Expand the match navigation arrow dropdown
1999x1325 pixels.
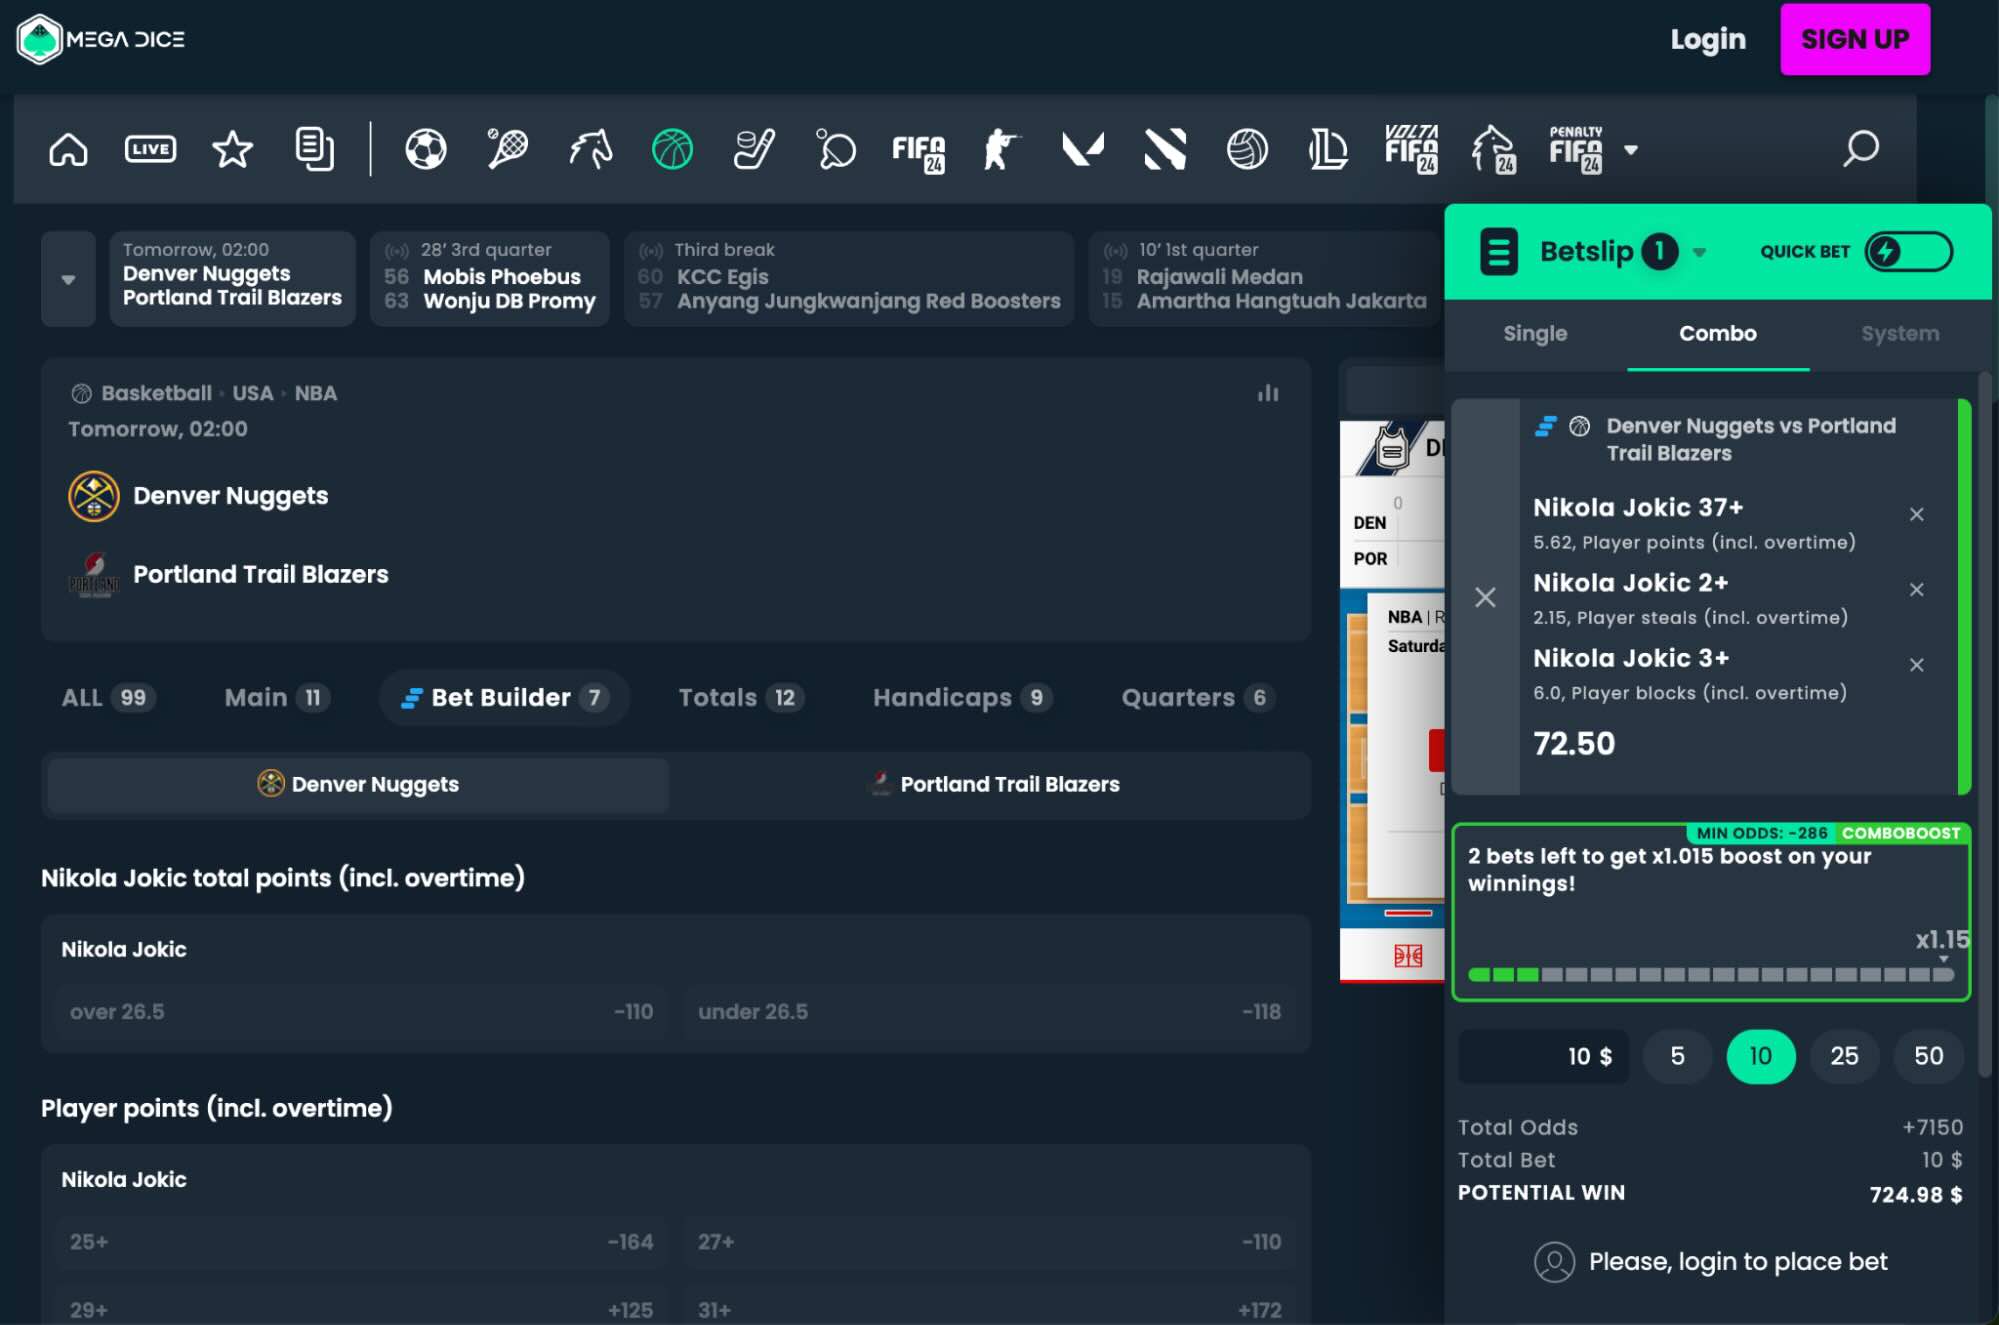pyautogui.click(x=67, y=279)
